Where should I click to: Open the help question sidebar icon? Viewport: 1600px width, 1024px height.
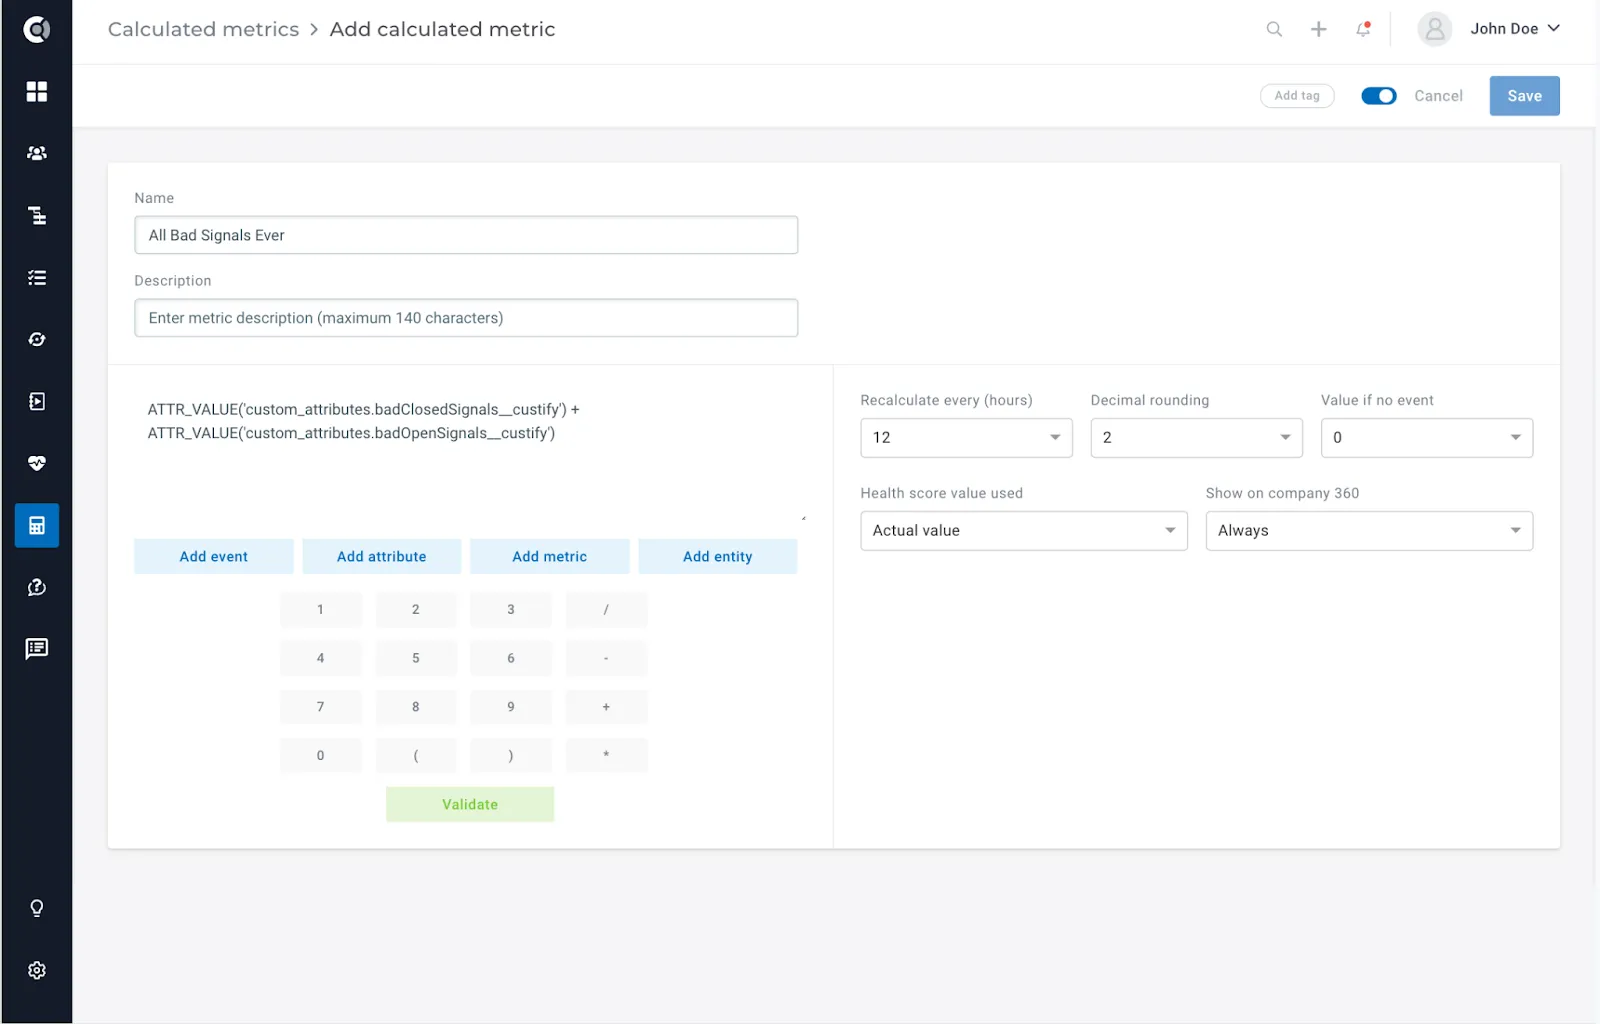[37, 587]
